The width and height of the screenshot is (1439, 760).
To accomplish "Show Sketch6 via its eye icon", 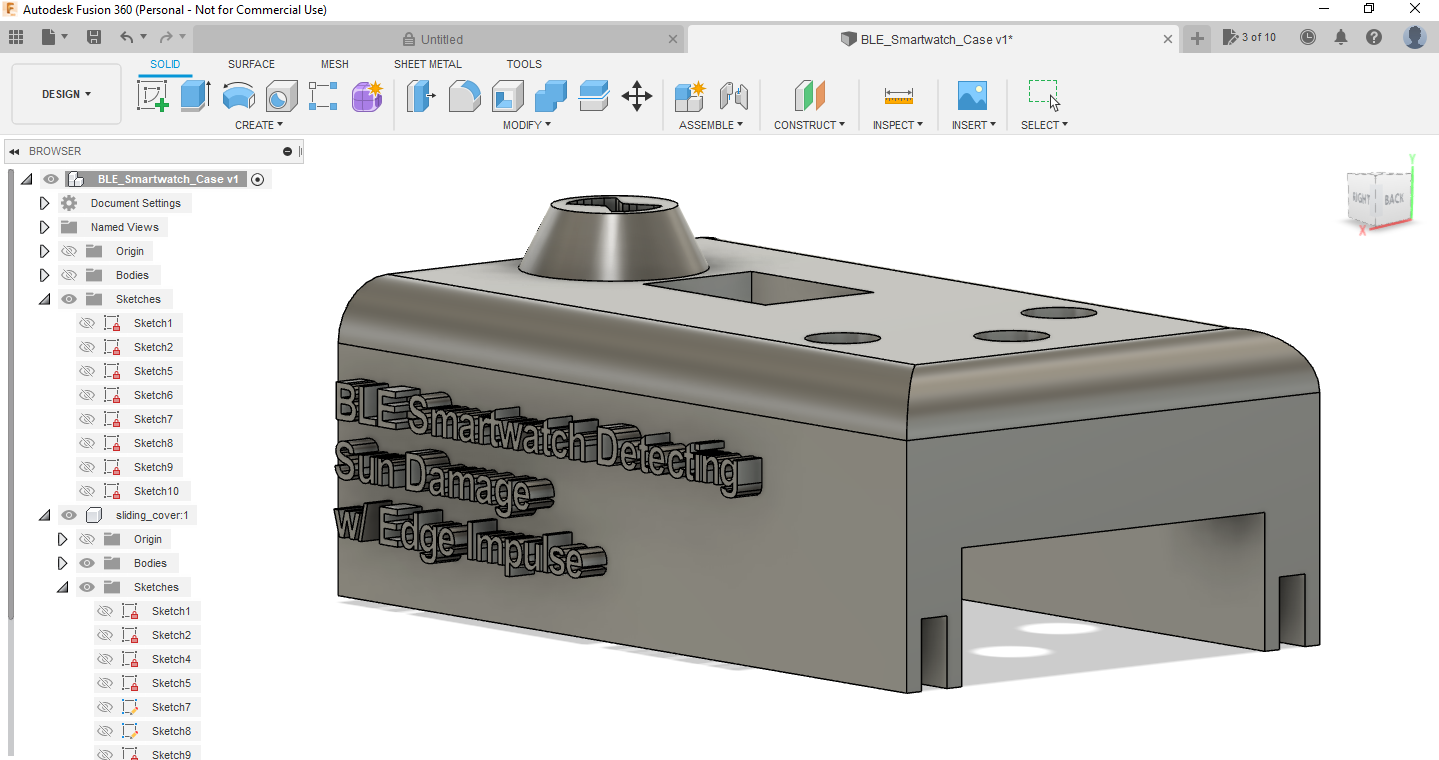I will point(87,395).
